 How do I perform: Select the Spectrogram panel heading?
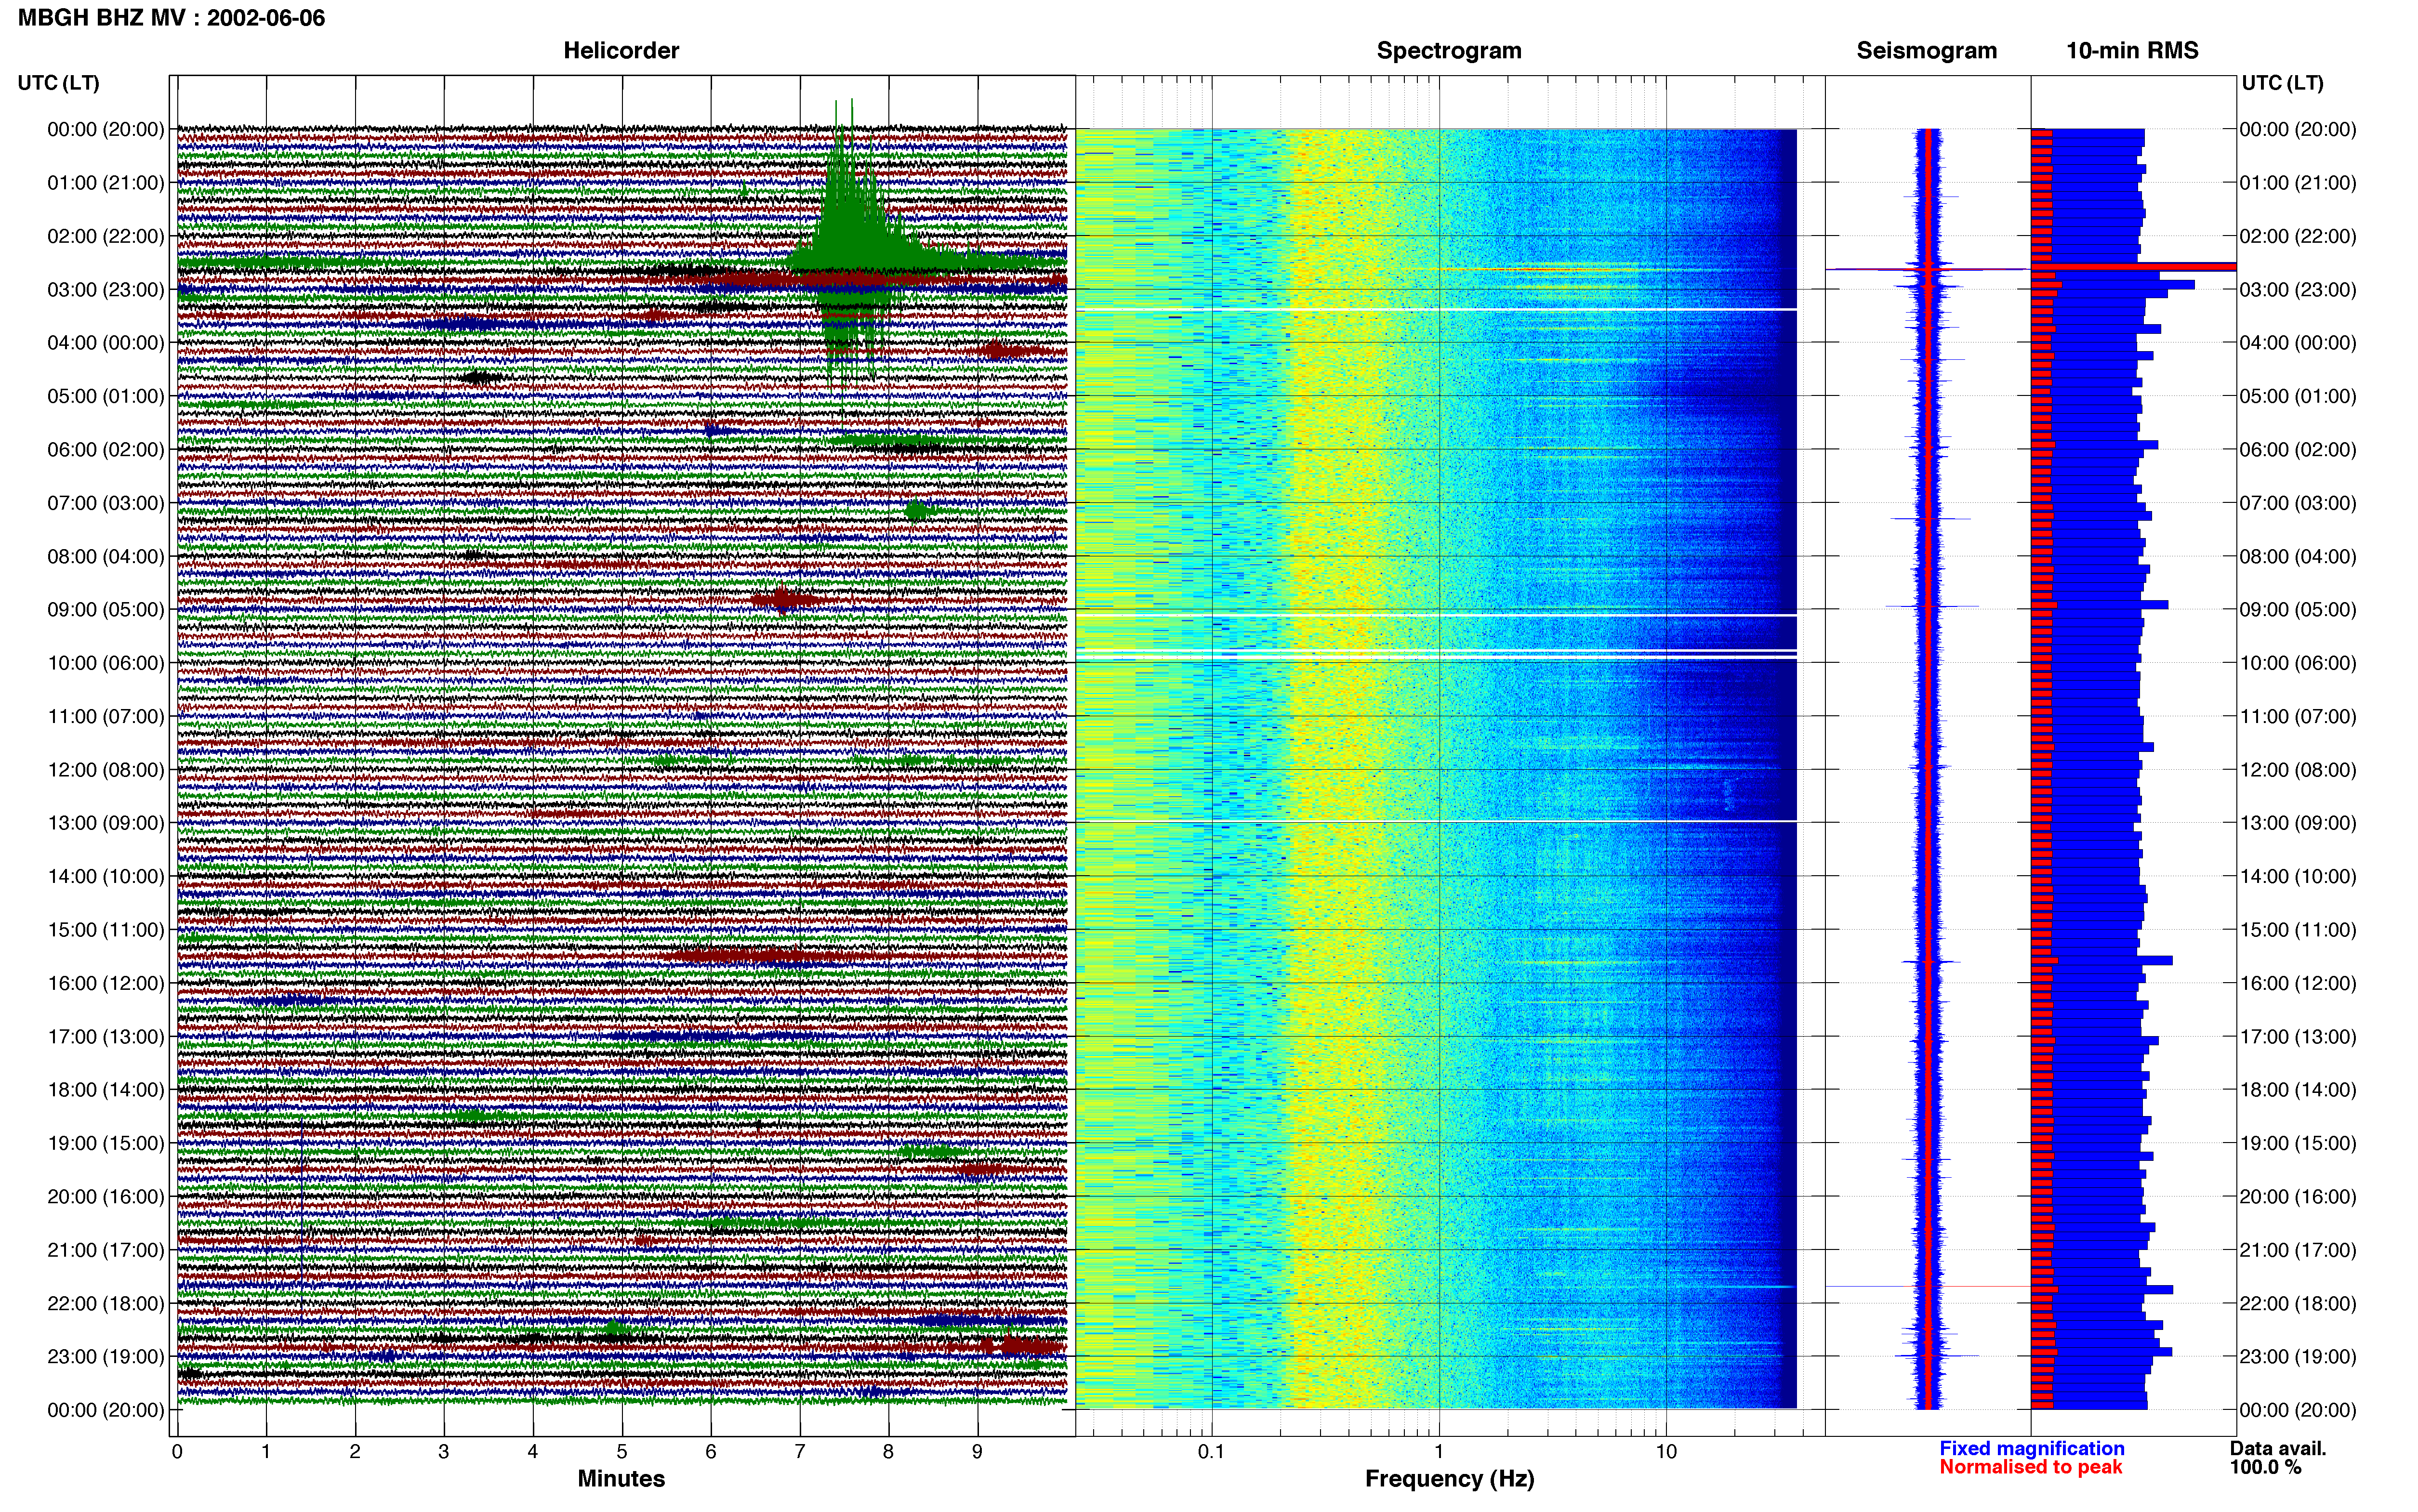tap(1449, 50)
